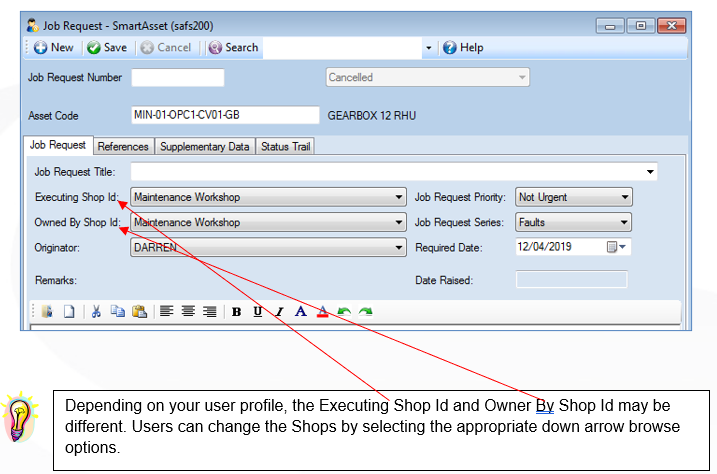Click the Paste clipboard icon
Screen dimensions: 717x474
point(139,311)
